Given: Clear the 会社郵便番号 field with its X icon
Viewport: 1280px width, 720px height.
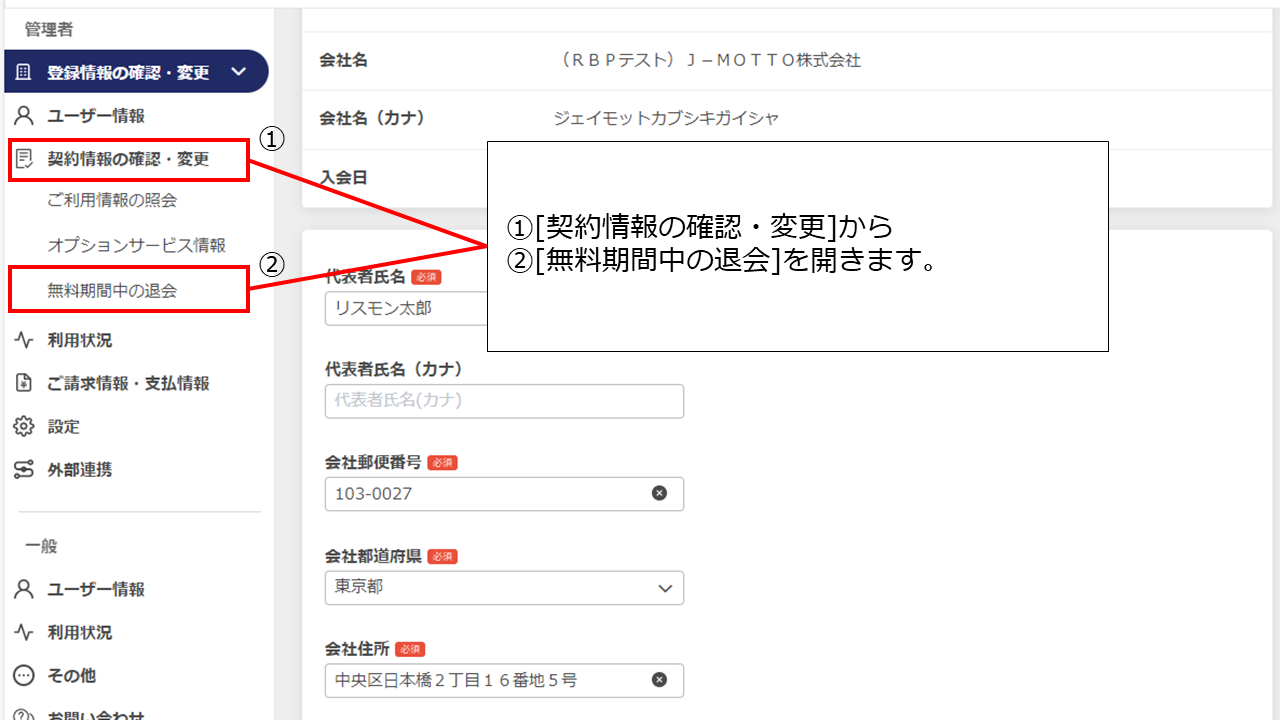Looking at the screenshot, I should [x=659, y=493].
